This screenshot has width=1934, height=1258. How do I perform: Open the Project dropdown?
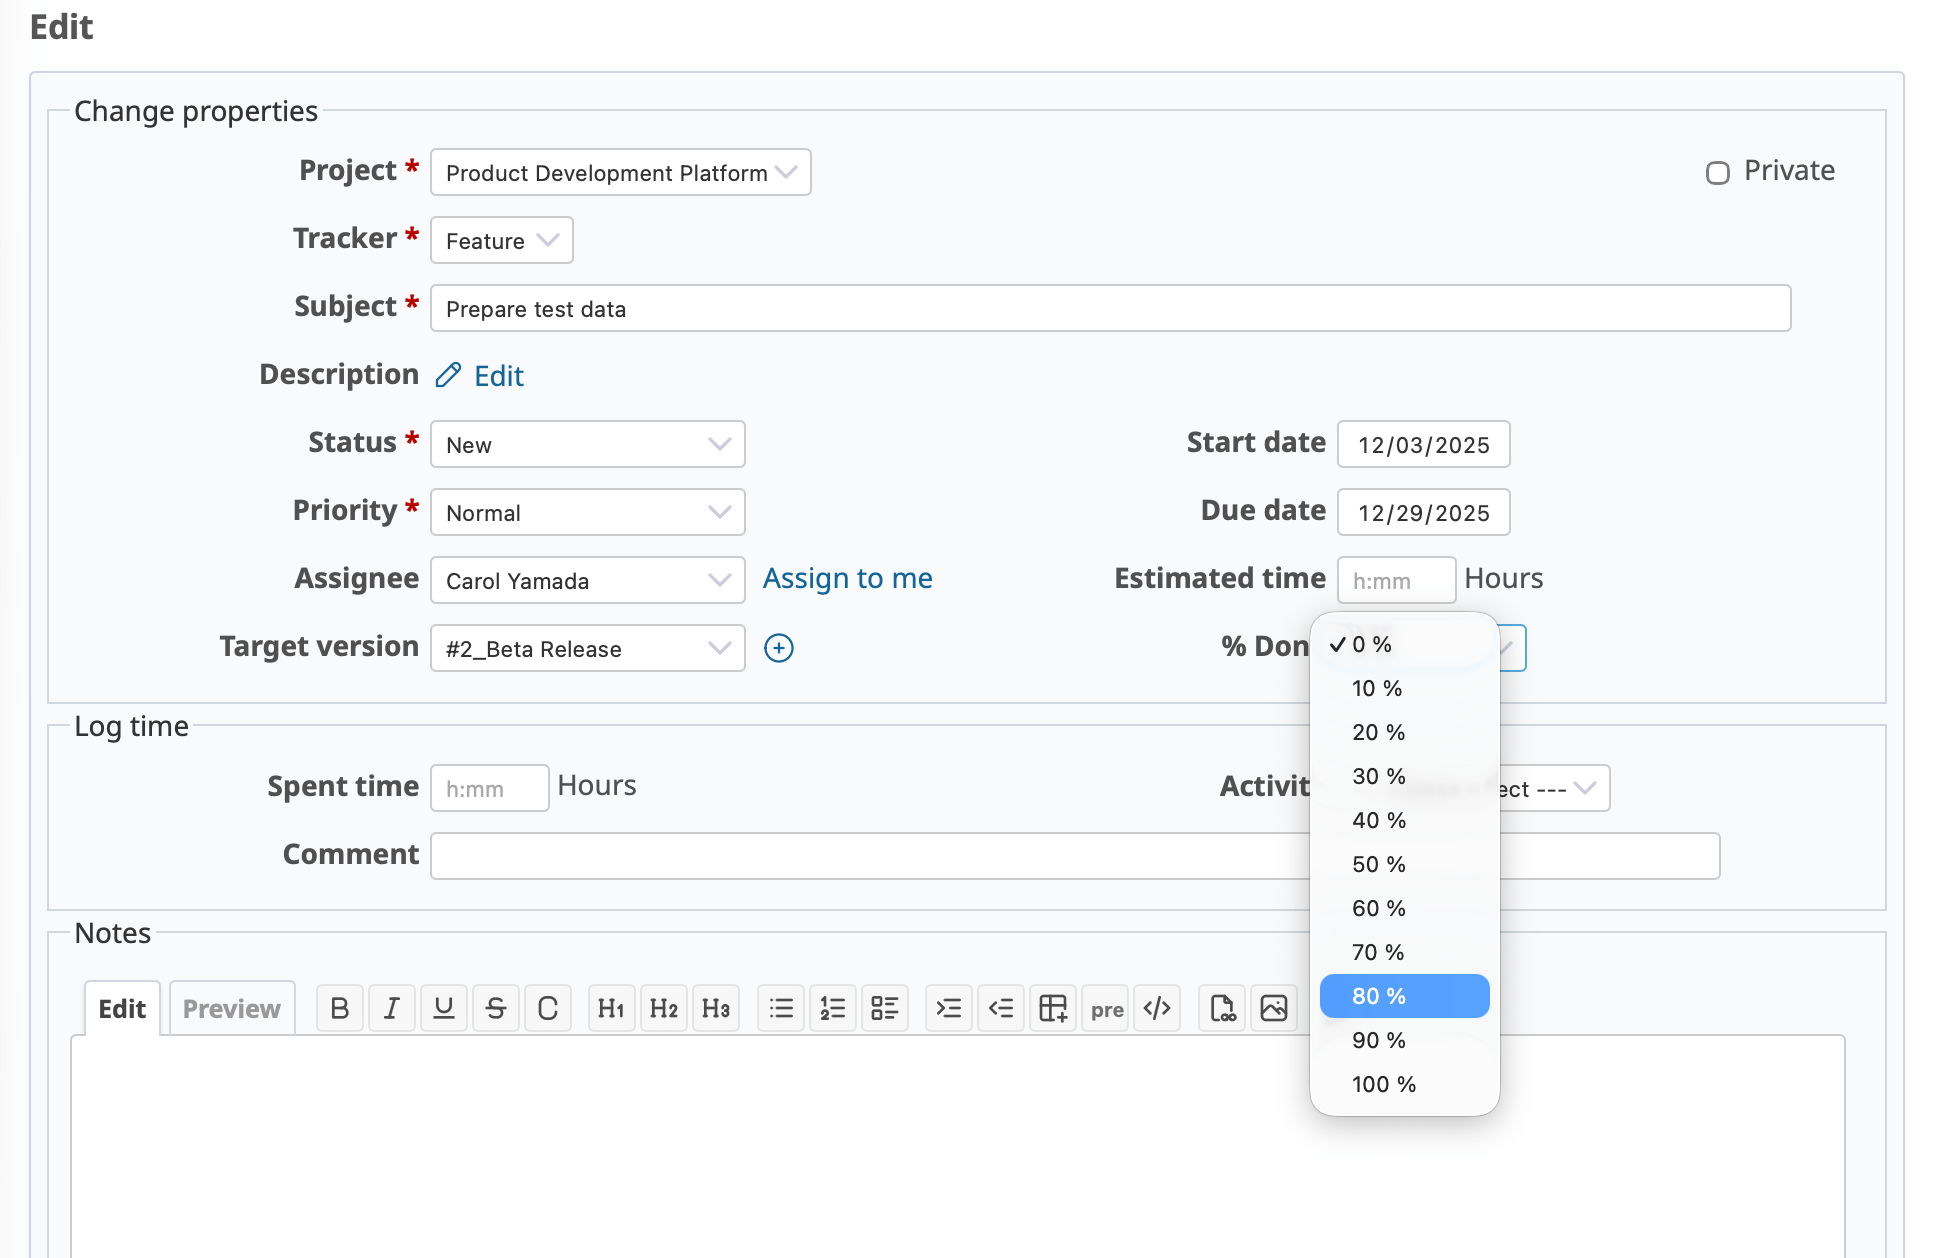(x=620, y=173)
